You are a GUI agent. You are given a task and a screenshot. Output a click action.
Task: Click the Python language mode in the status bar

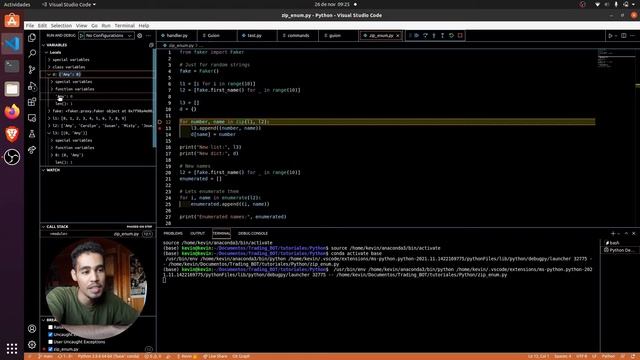pyautogui.click(x=608, y=356)
